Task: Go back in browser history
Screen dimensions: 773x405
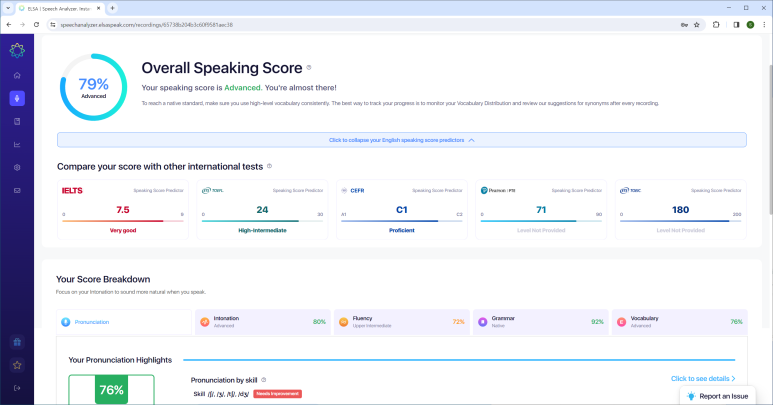Action: tap(9, 25)
